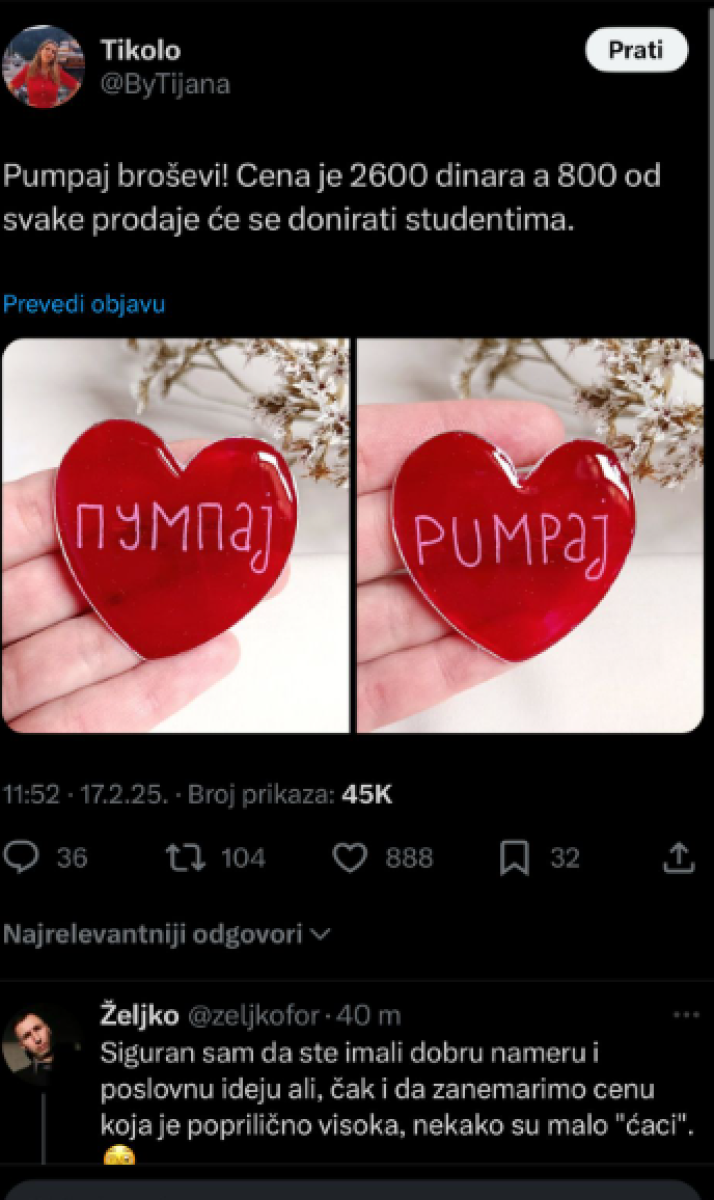
Task: Bookmark the post with ribbon icon
Action: tap(514, 858)
